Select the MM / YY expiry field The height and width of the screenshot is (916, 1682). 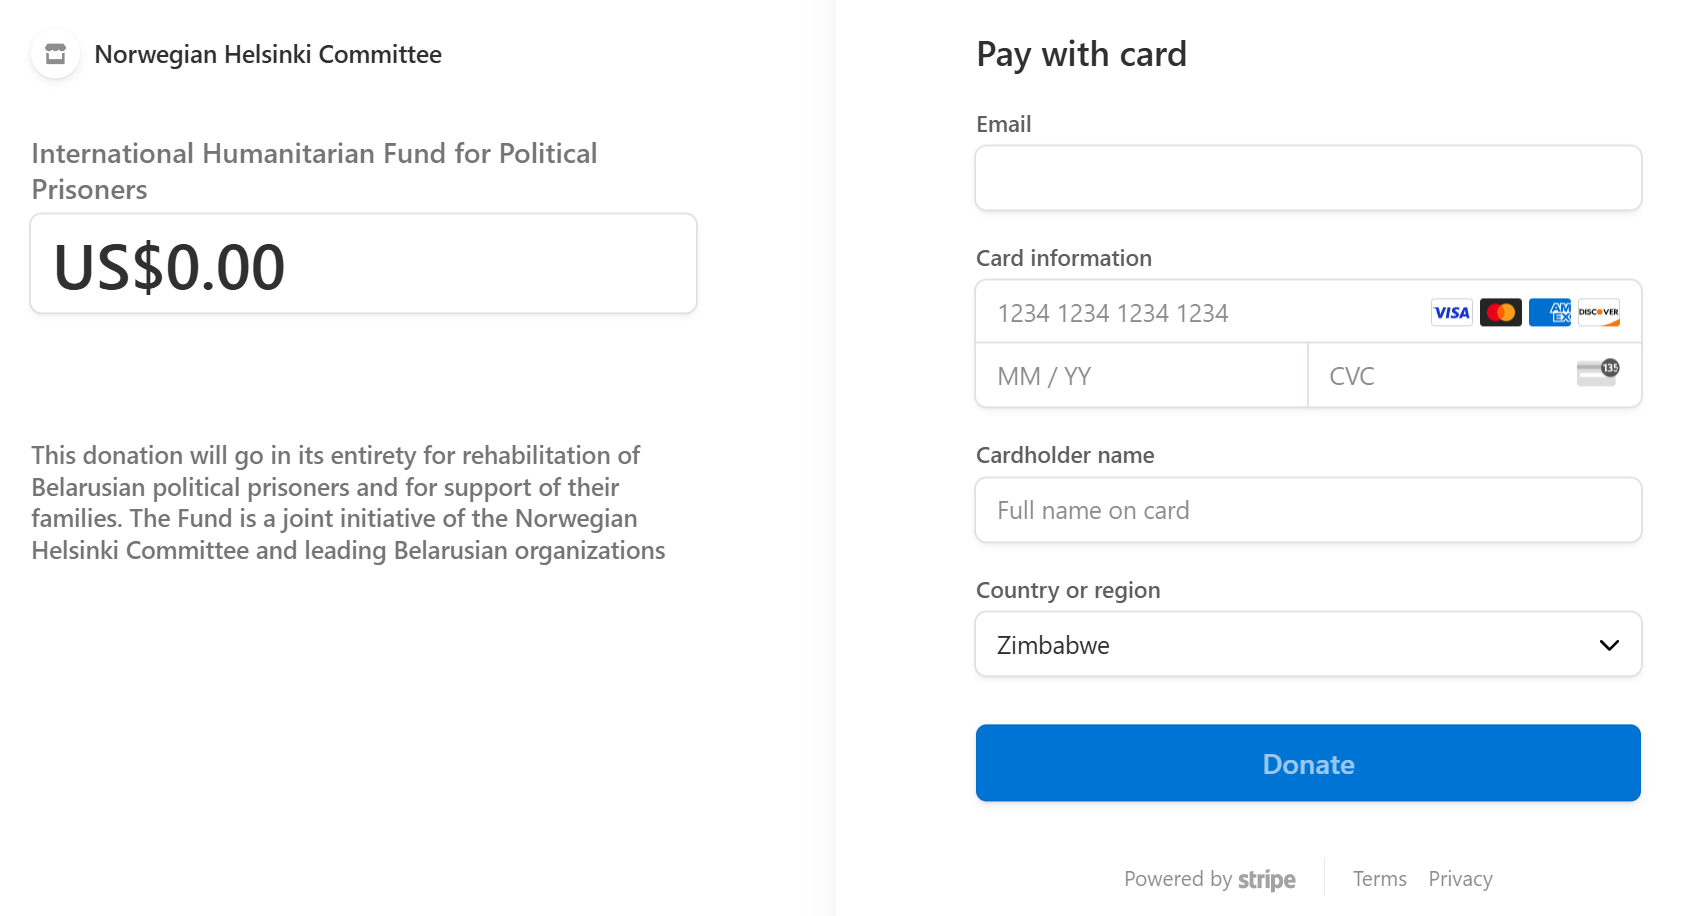[1141, 376]
